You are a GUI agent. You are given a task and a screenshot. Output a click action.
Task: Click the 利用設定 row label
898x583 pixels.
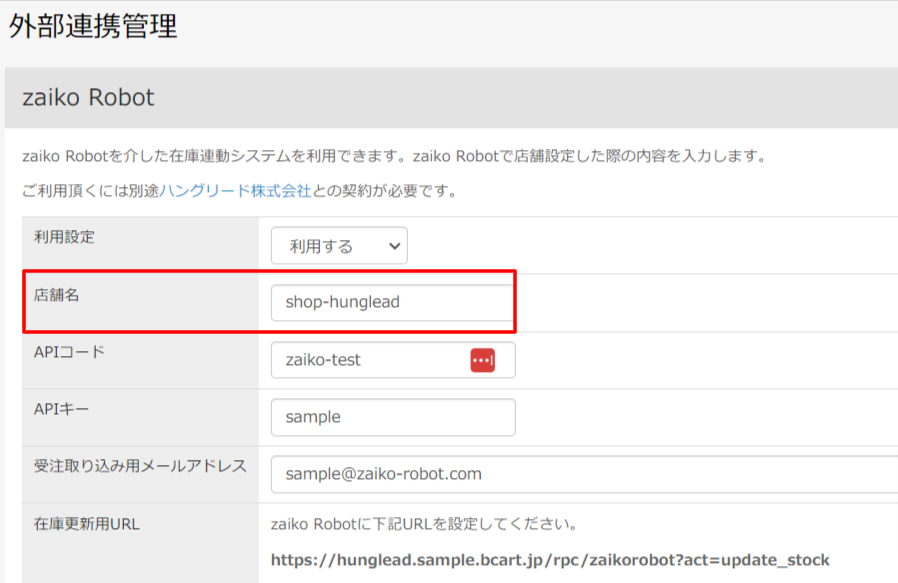(x=64, y=237)
